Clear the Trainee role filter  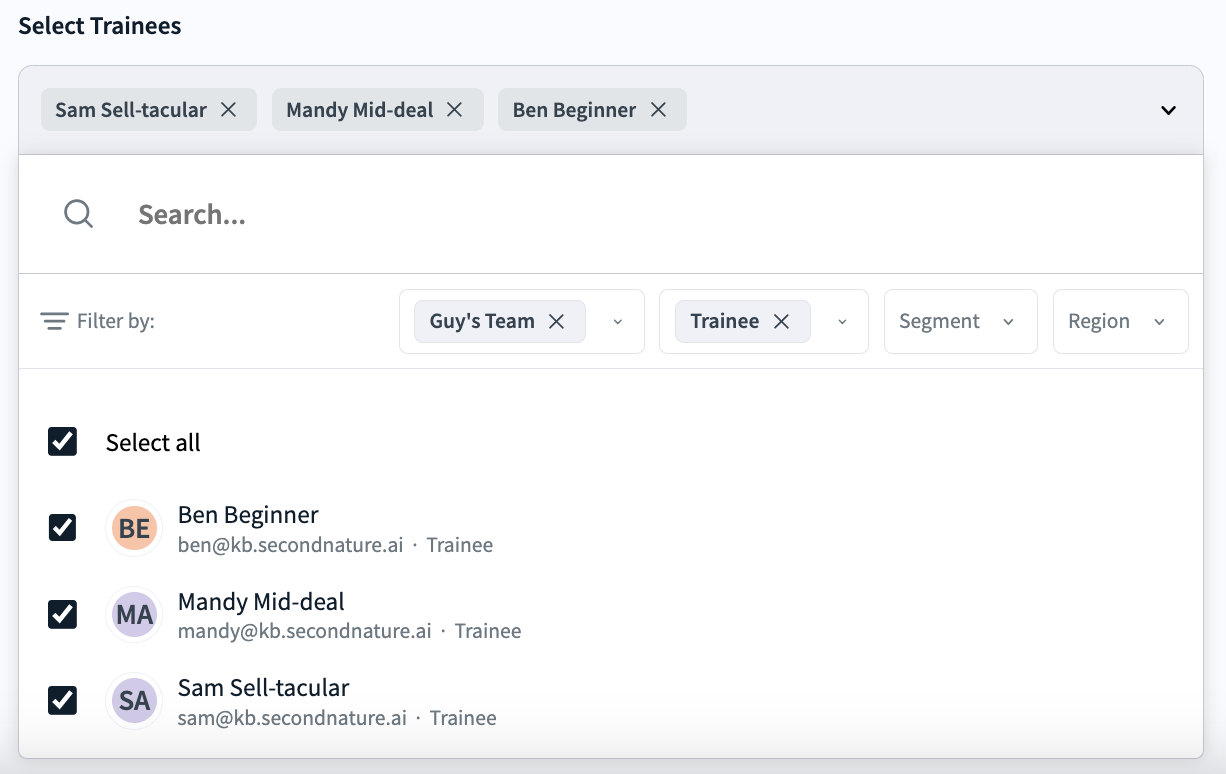tap(782, 321)
